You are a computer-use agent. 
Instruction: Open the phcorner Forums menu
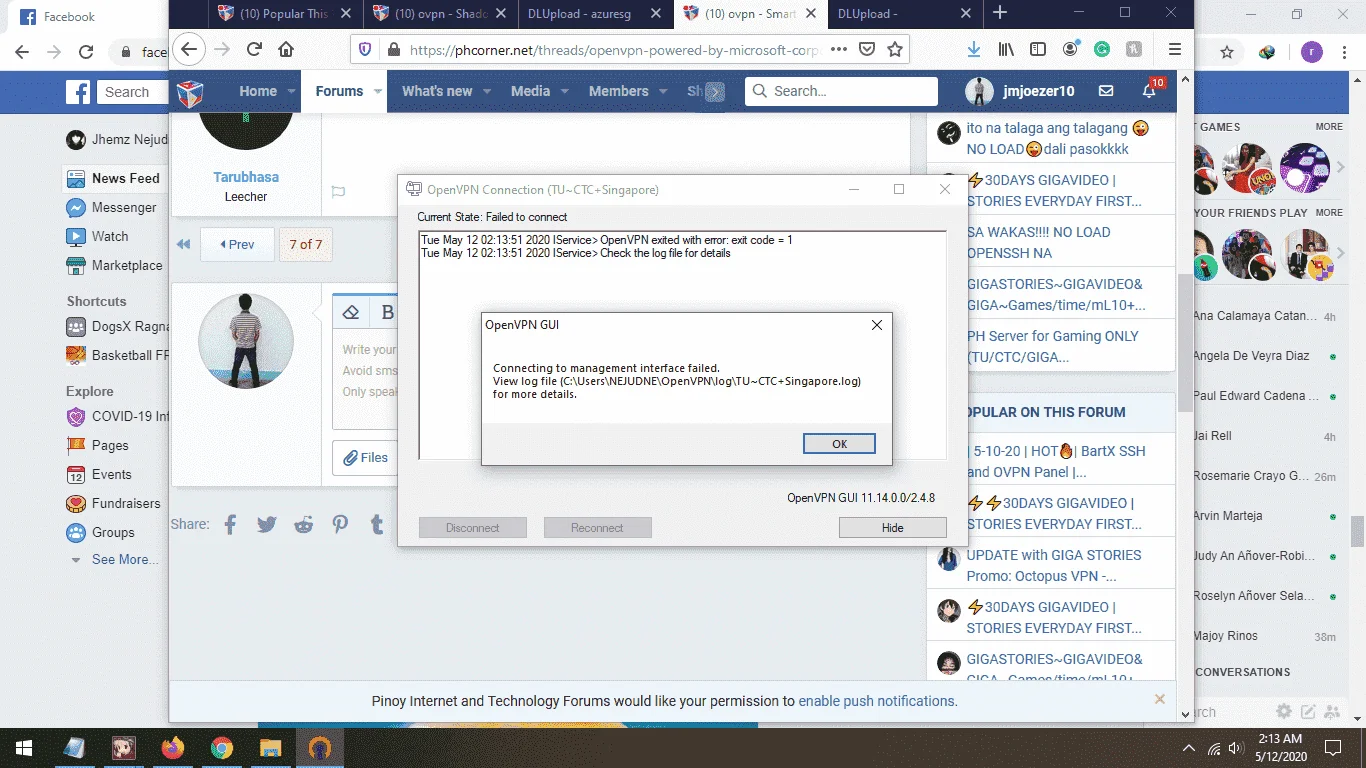[x=339, y=91]
